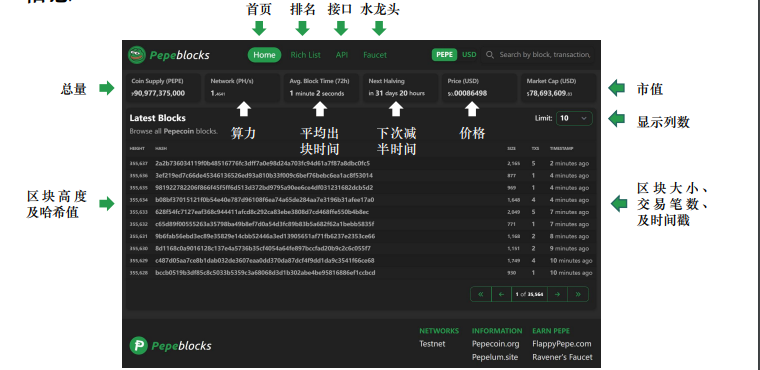This screenshot has height=370, width=760.
Task: Click the search by block, transaction field
Action: [x=538, y=55]
